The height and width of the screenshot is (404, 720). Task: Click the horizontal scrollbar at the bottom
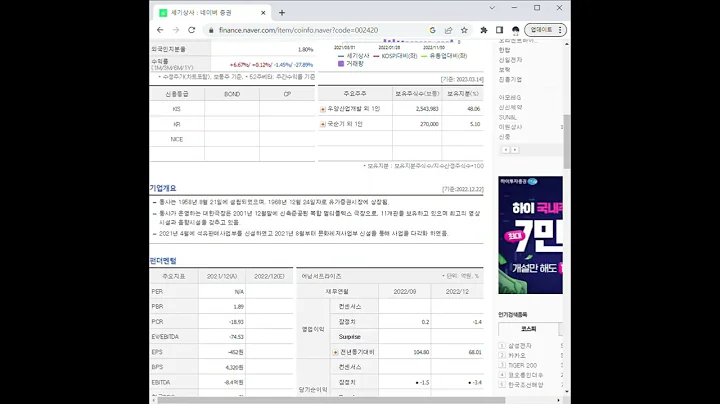(x=331, y=400)
